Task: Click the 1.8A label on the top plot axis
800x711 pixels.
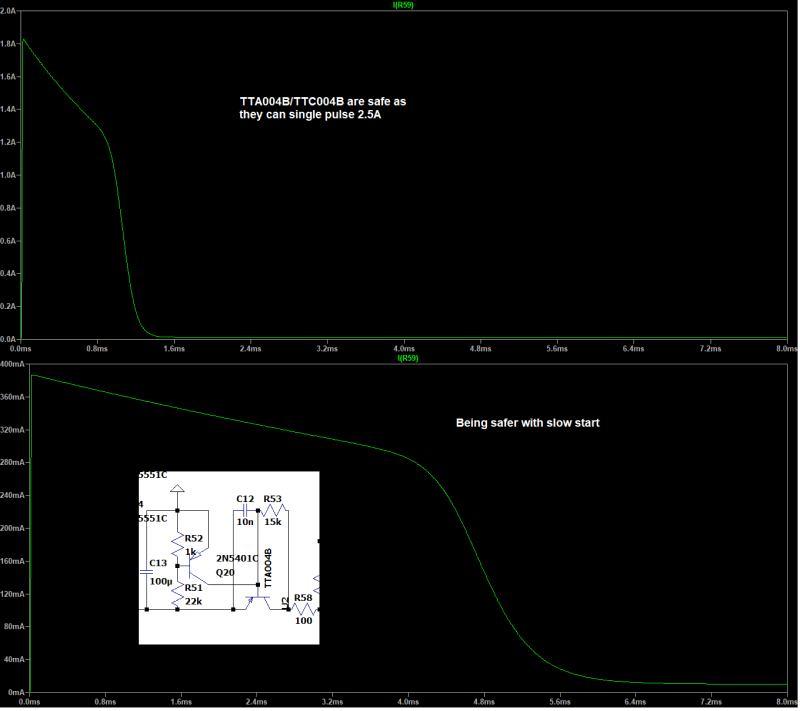Action: (8, 44)
